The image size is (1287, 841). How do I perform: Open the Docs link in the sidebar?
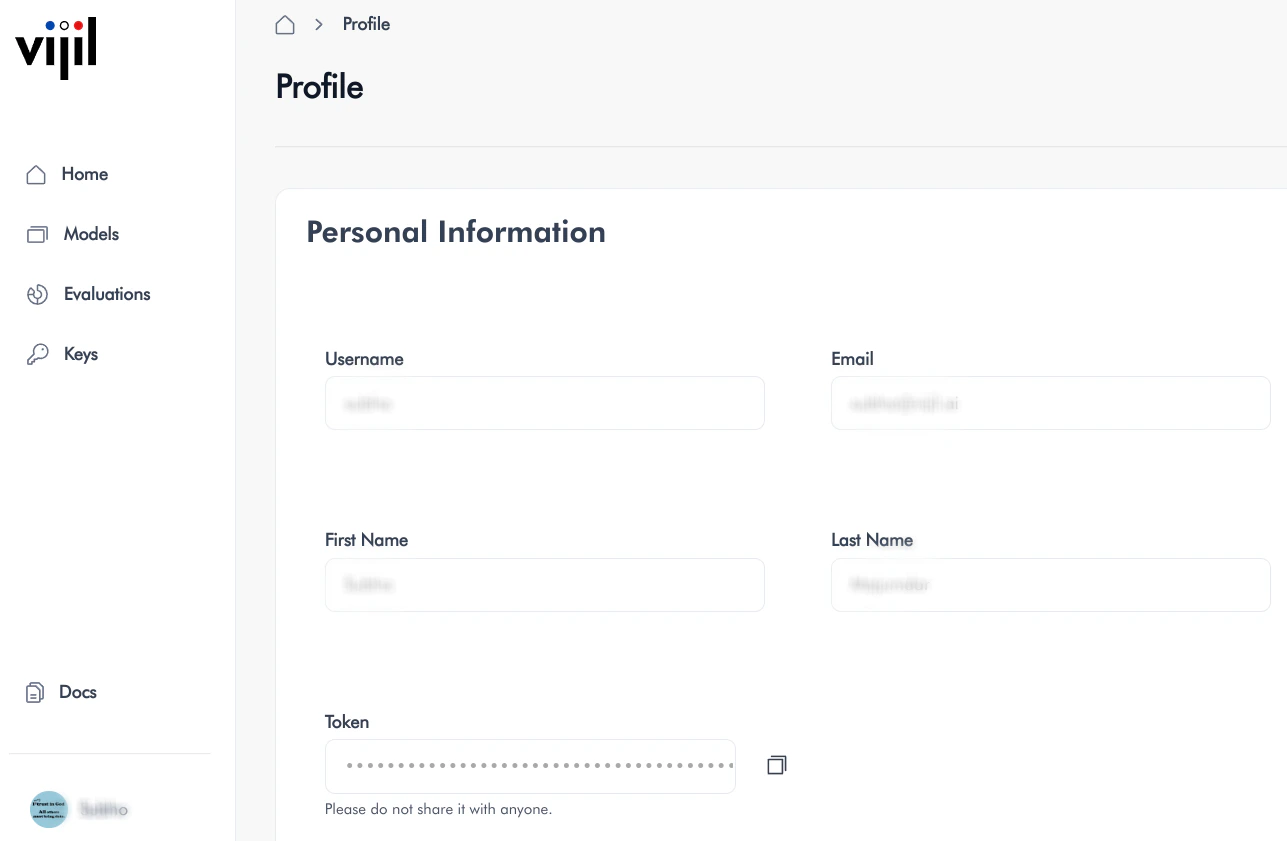point(79,692)
